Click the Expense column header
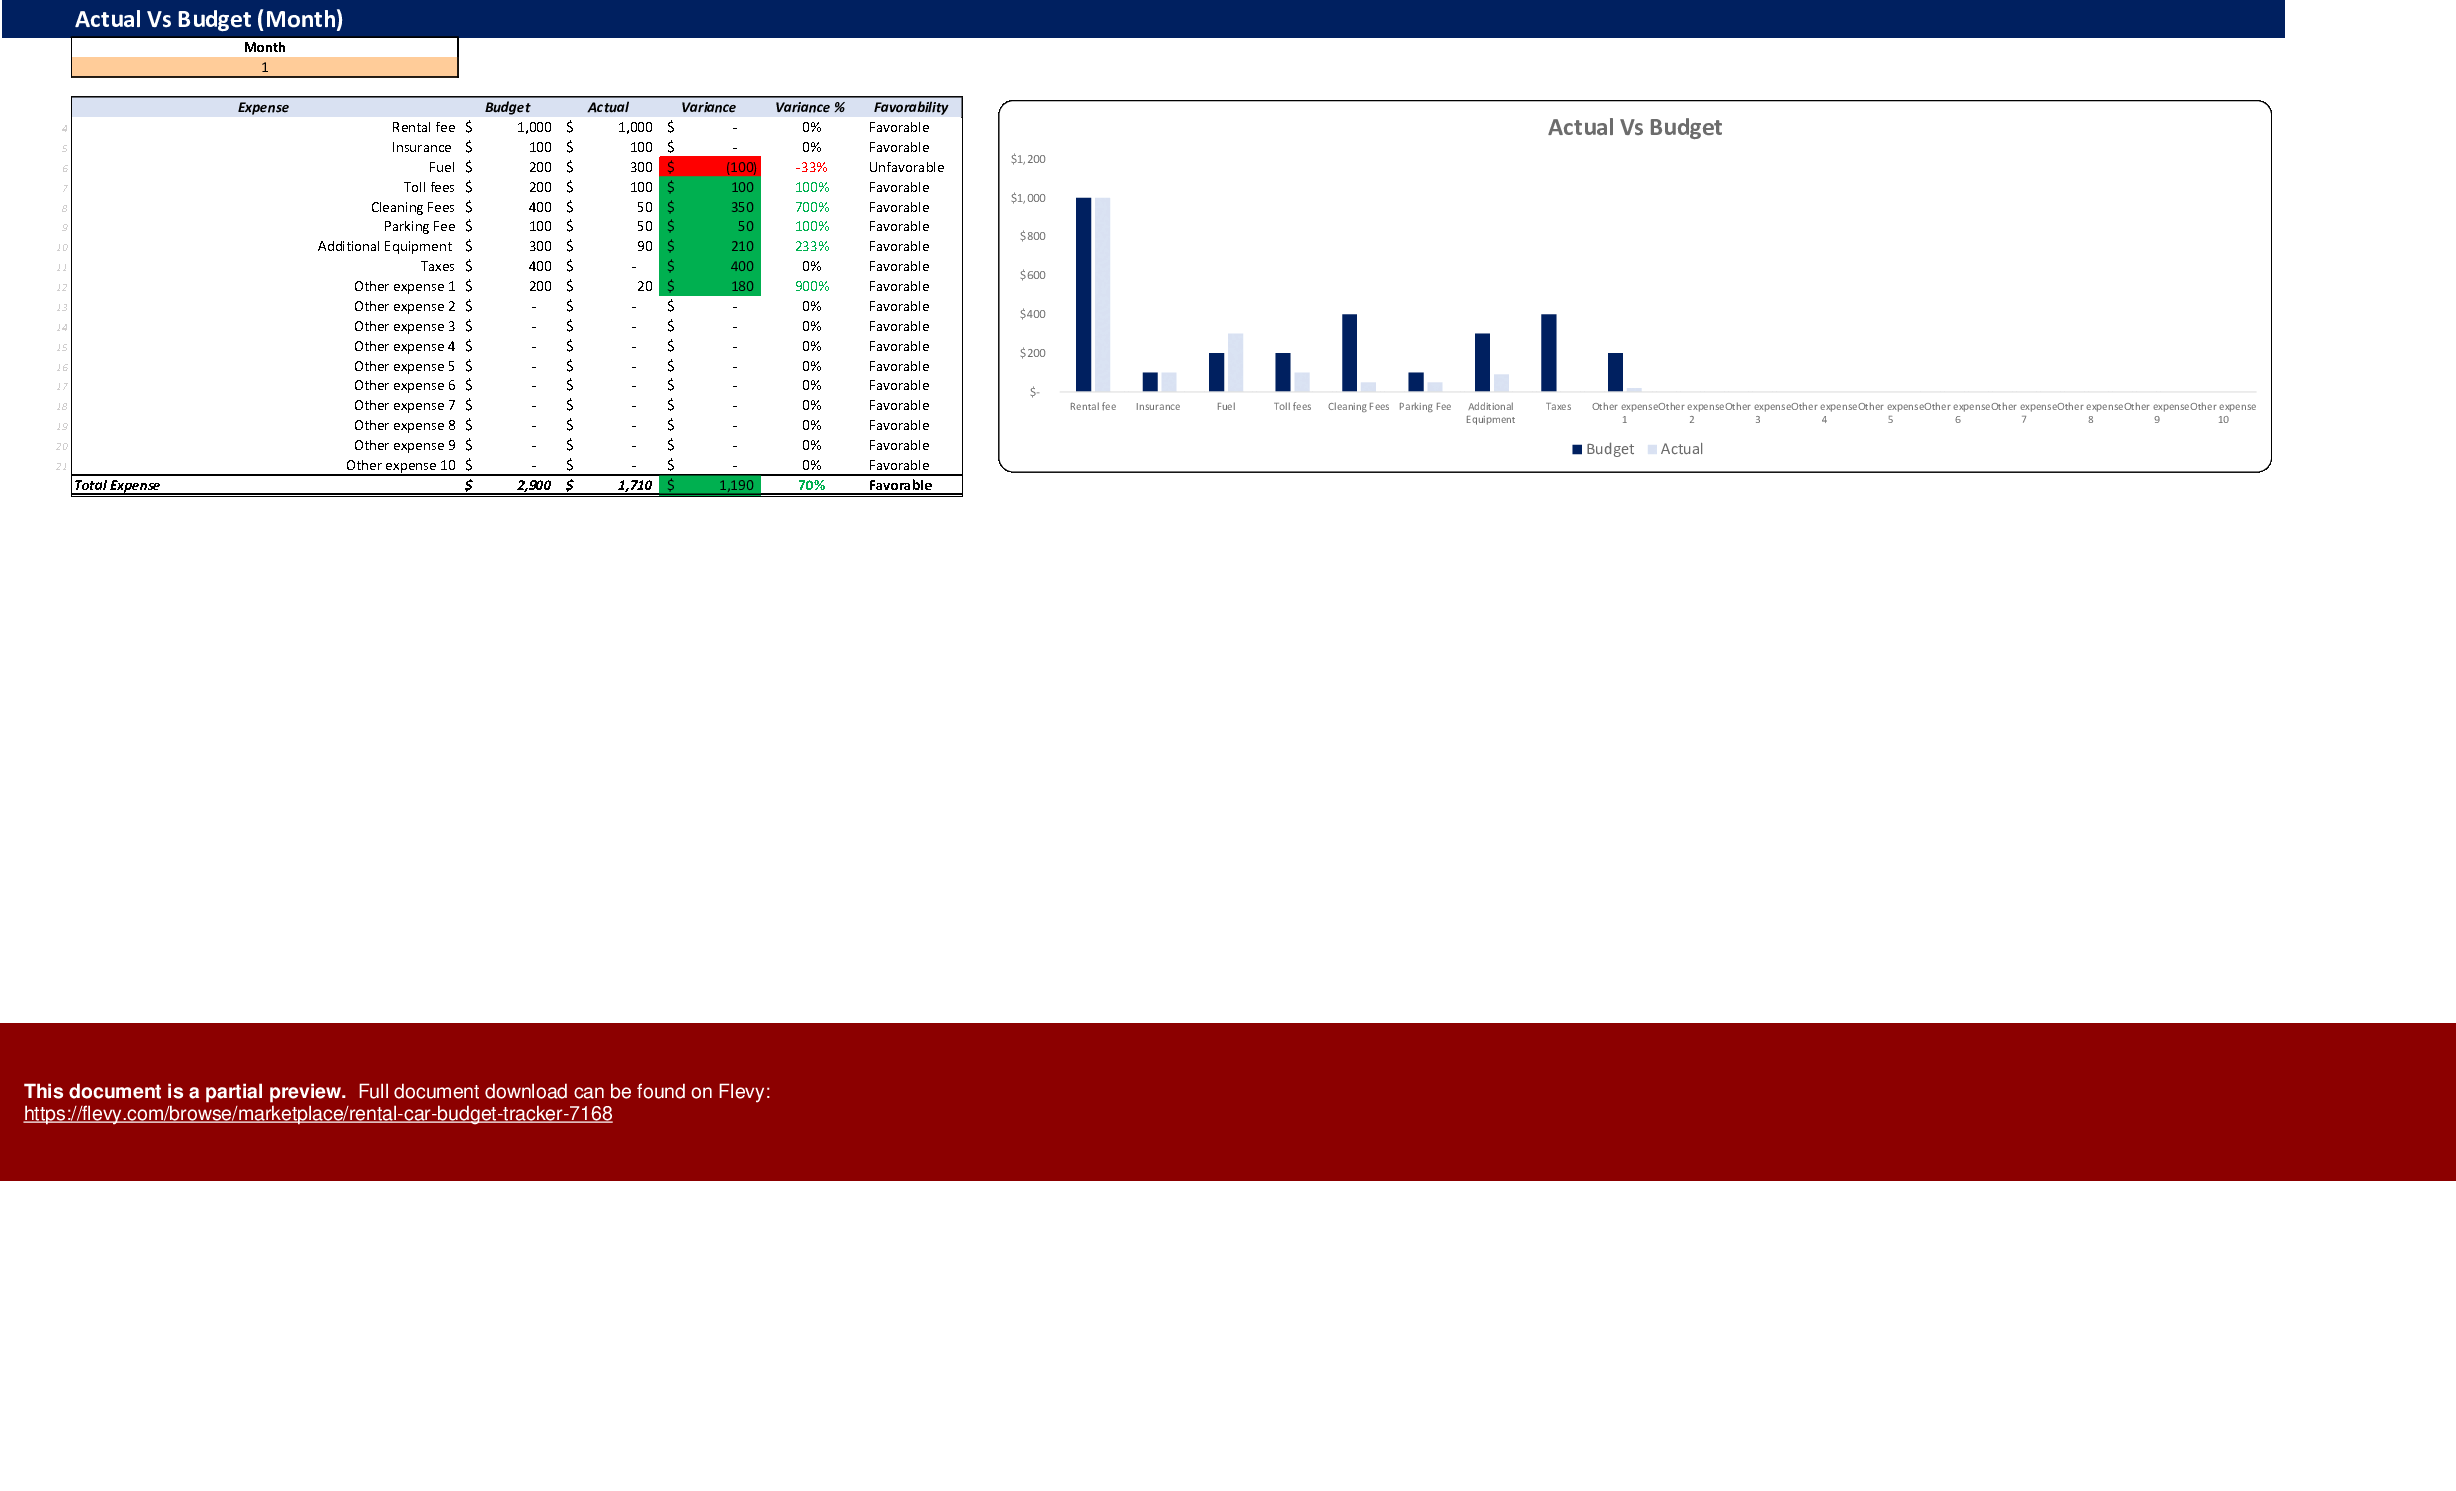The image size is (2456, 1491). [x=263, y=107]
